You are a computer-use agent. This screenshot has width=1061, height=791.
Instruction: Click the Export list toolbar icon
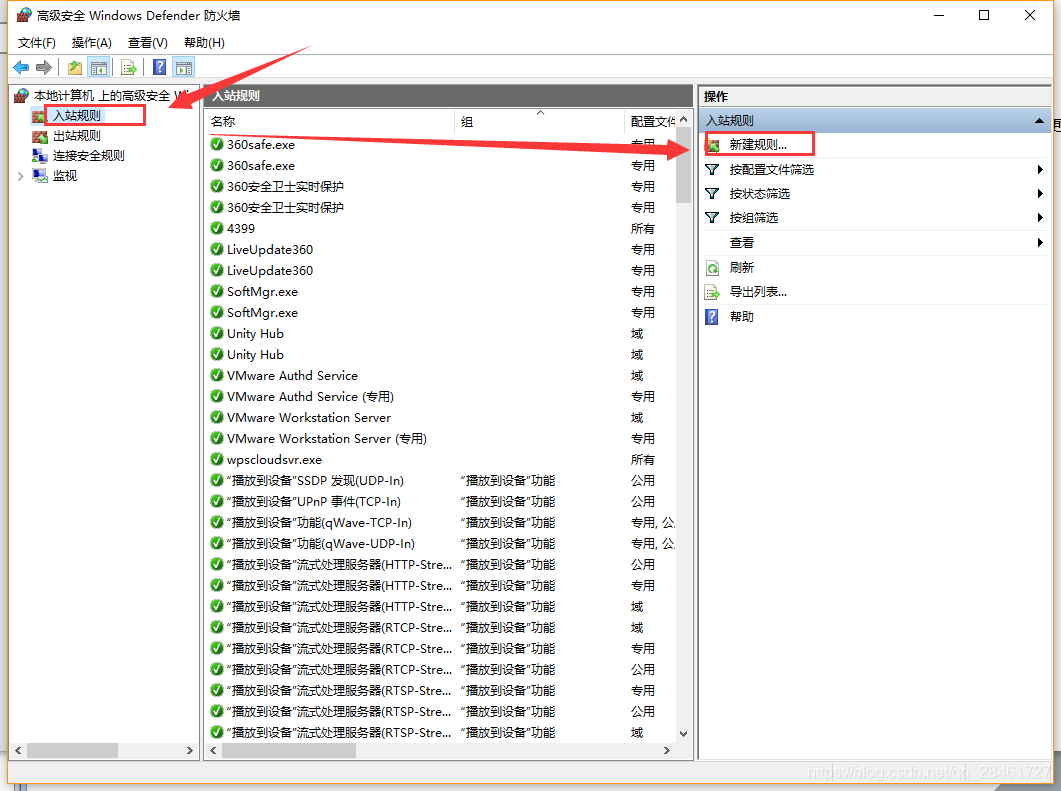click(x=129, y=68)
